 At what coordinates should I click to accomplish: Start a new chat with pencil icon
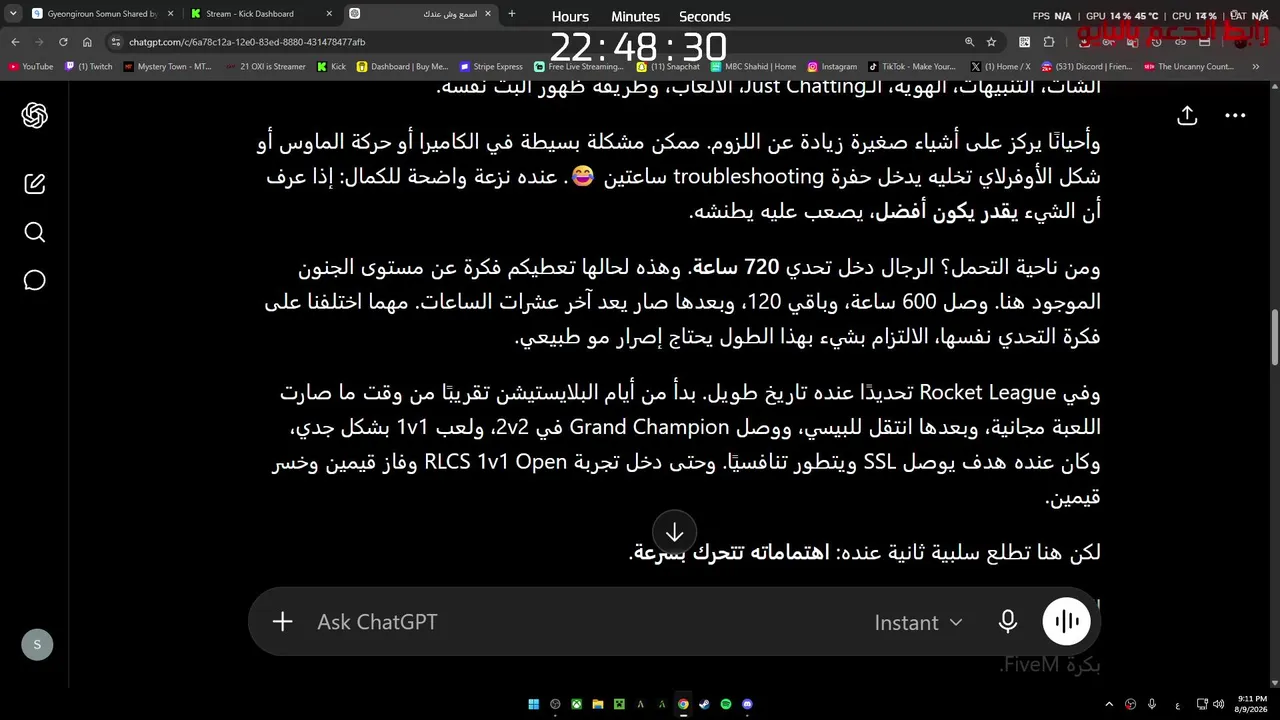(35, 184)
